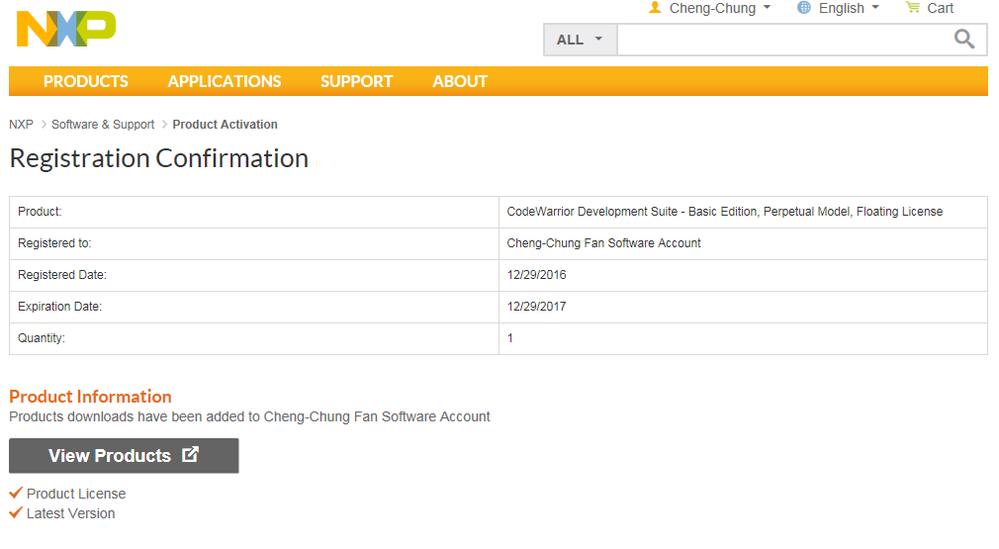The image size is (999, 549).
Task: Click the Product License checkmark icon
Action: [16, 493]
